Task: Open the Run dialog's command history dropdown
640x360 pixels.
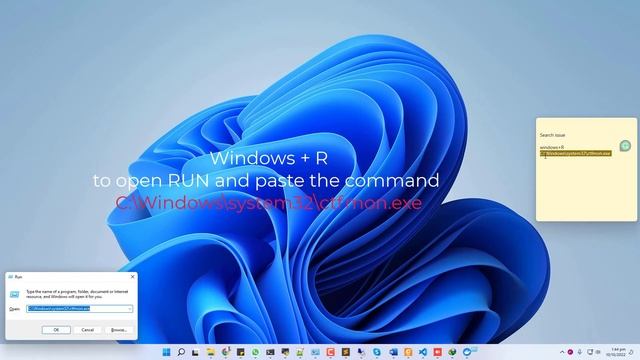Action: click(130, 309)
